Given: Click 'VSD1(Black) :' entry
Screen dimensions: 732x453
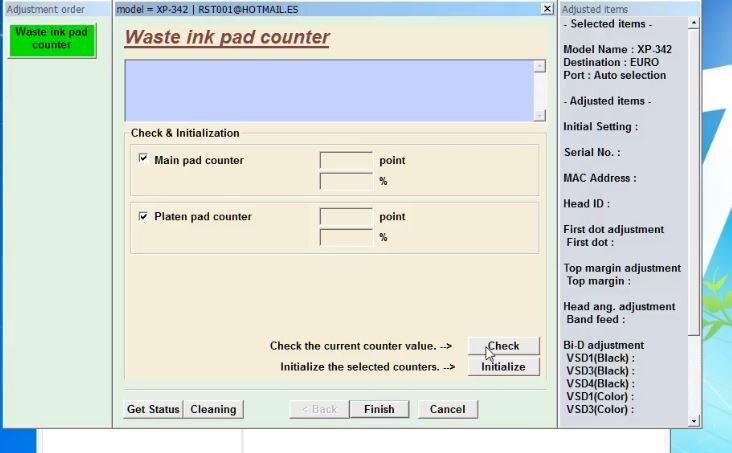Looking at the screenshot, I should click(x=600, y=358).
